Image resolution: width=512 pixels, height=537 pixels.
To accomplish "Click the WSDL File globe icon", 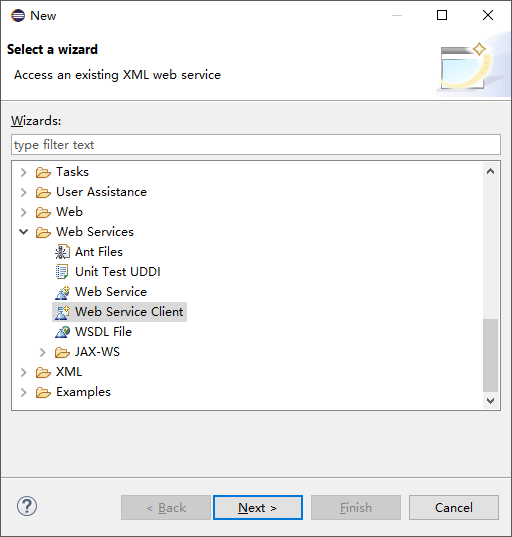I will click(62, 332).
